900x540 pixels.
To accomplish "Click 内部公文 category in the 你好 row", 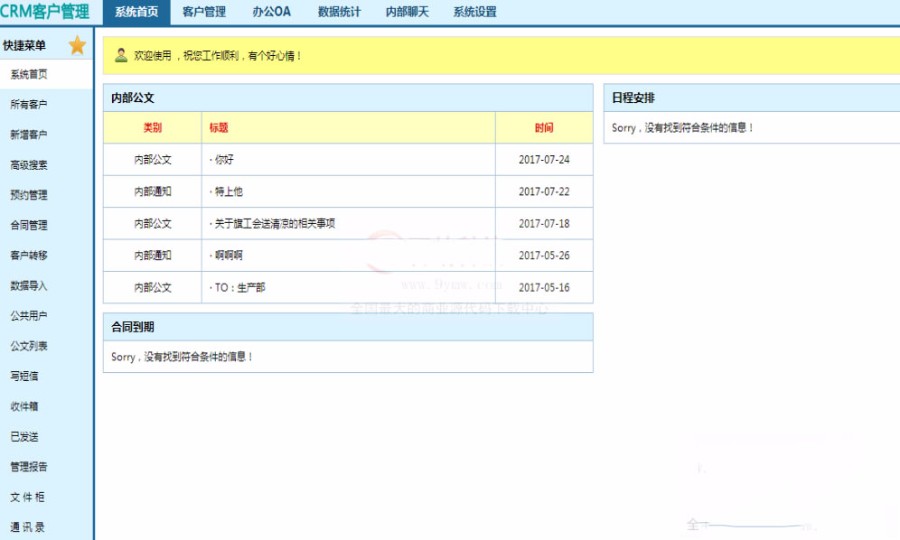I will tap(153, 160).
